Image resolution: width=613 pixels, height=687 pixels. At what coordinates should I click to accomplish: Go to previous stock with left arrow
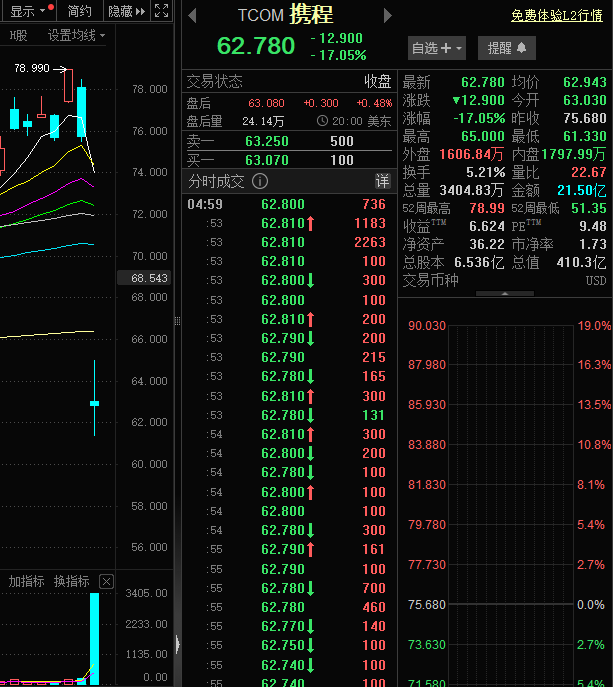point(193,15)
